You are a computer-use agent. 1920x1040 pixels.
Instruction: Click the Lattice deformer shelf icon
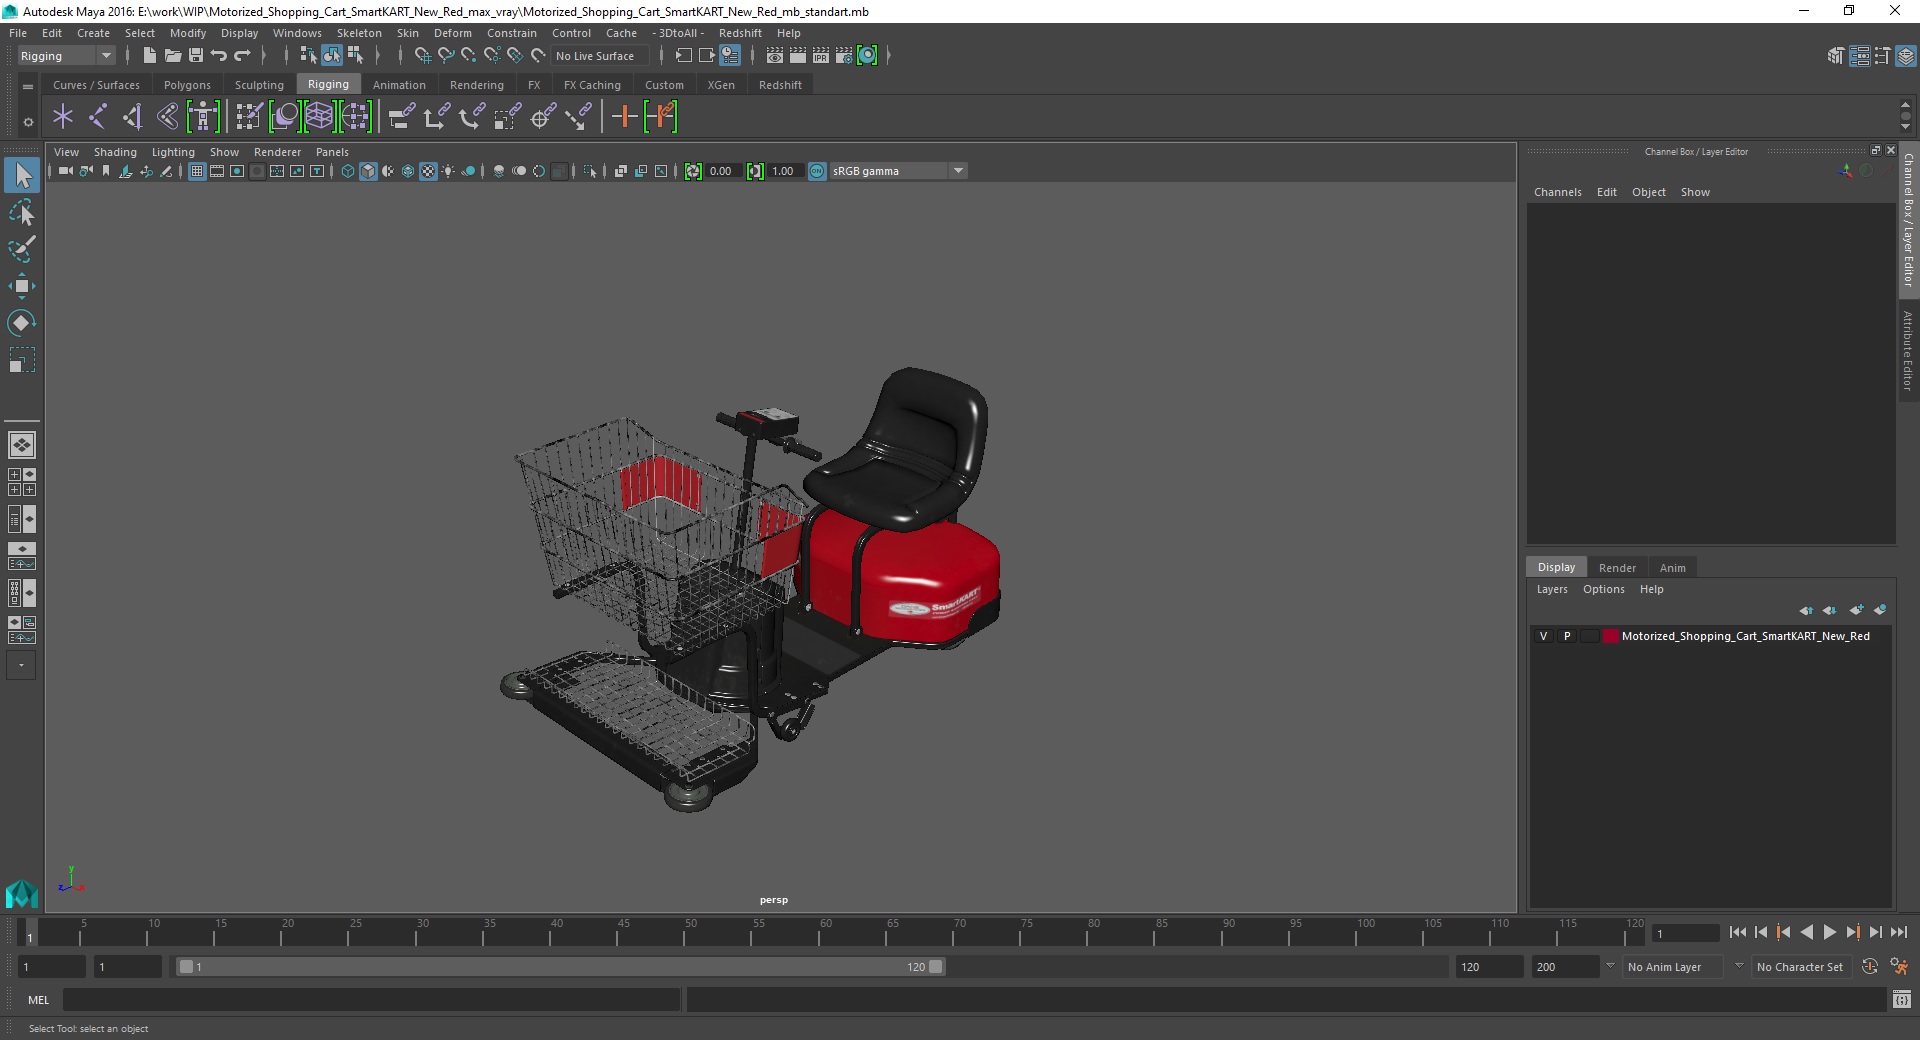click(x=320, y=117)
